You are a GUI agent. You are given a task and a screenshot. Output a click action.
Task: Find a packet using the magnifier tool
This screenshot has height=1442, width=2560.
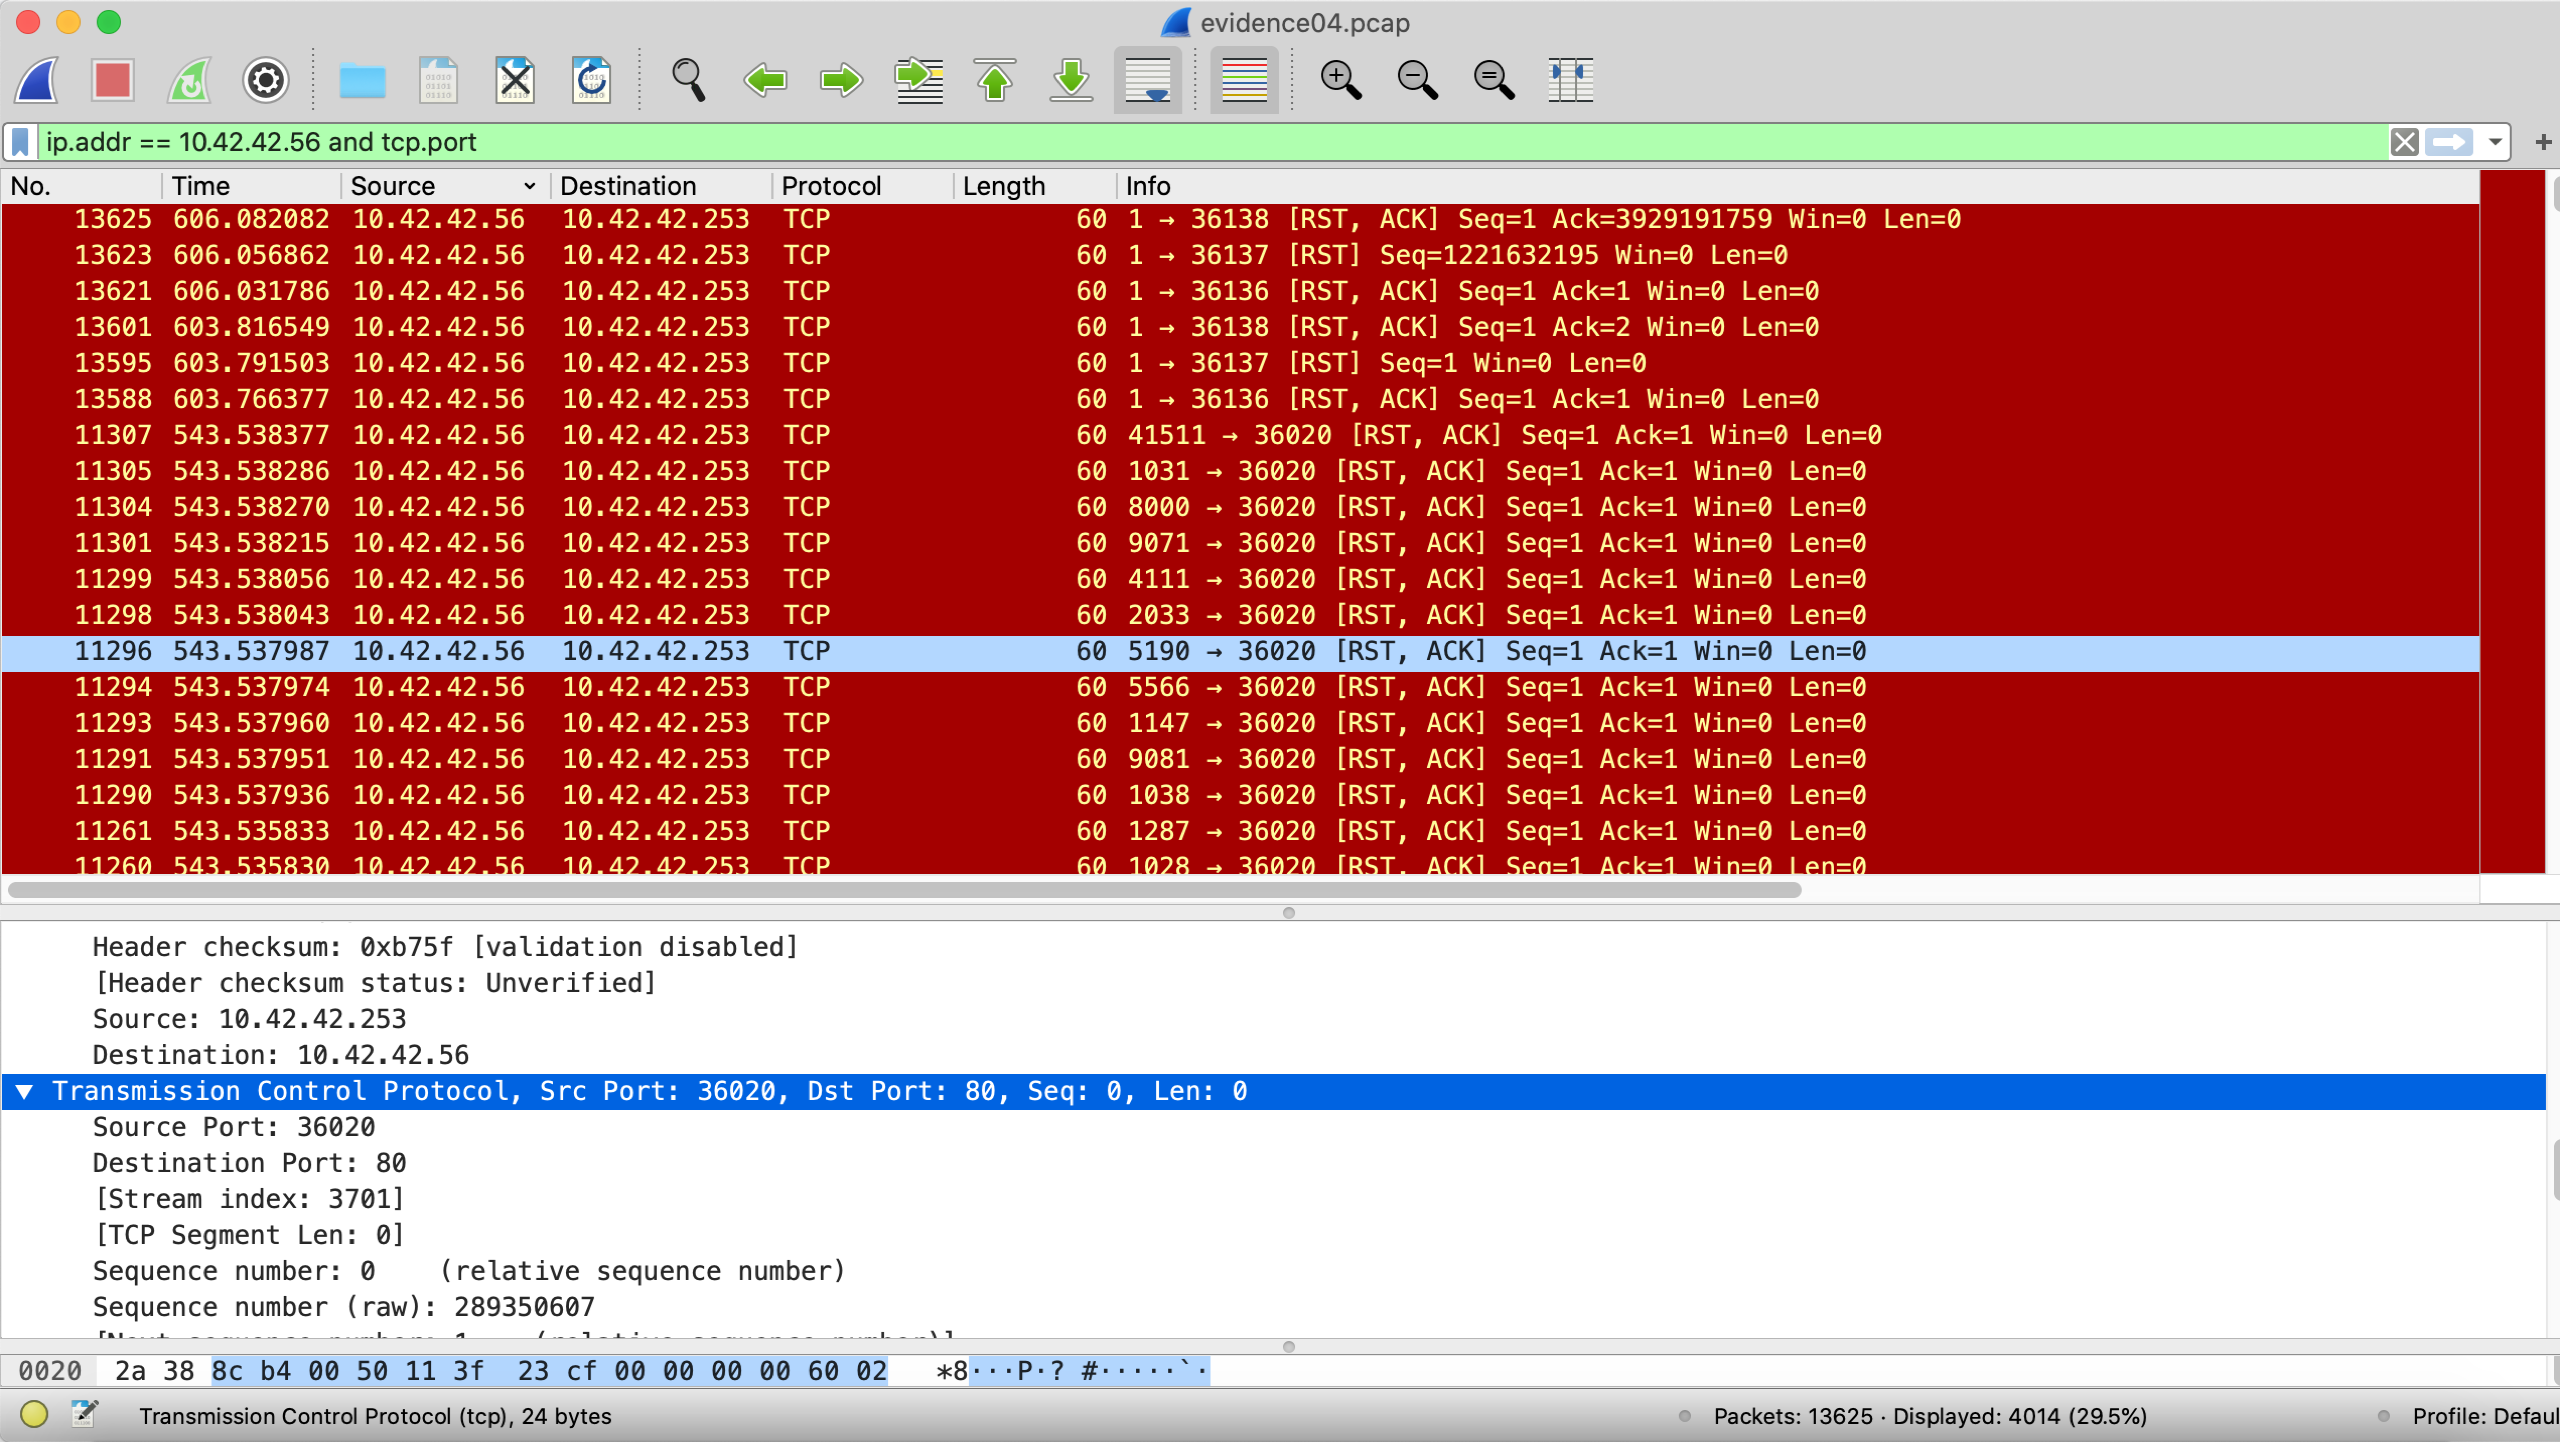689,80
